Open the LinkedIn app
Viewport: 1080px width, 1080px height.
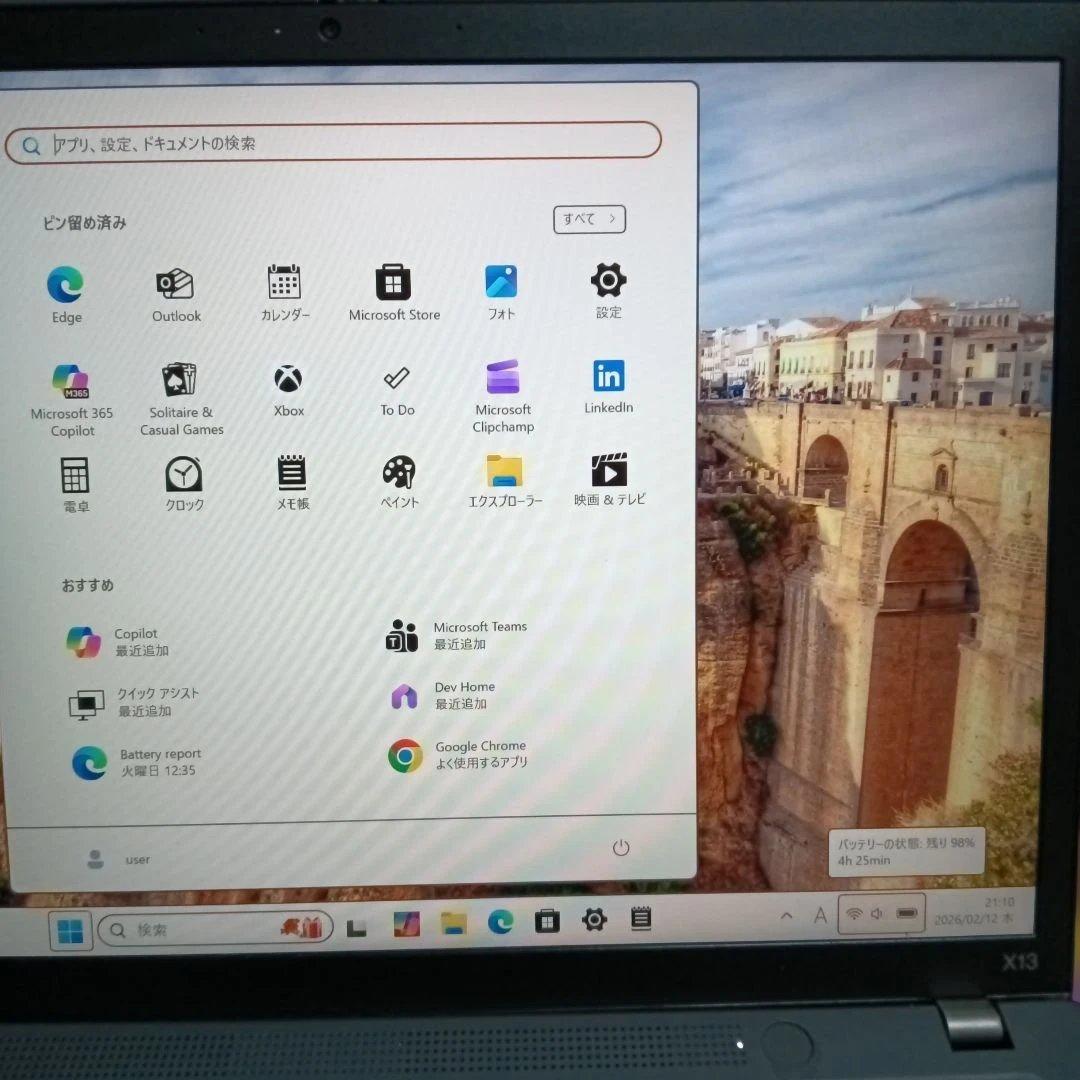click(x=608, y=377)
